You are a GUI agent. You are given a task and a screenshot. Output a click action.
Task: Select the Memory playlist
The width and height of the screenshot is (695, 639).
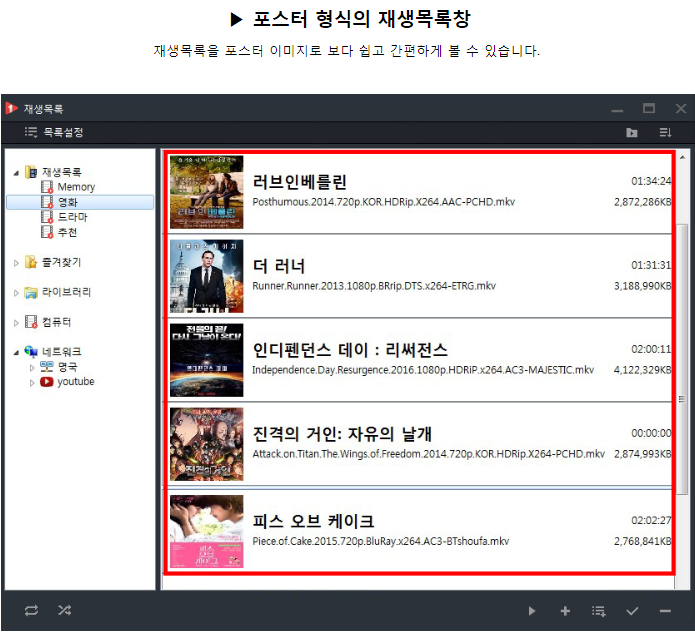(x=76, y=187)
